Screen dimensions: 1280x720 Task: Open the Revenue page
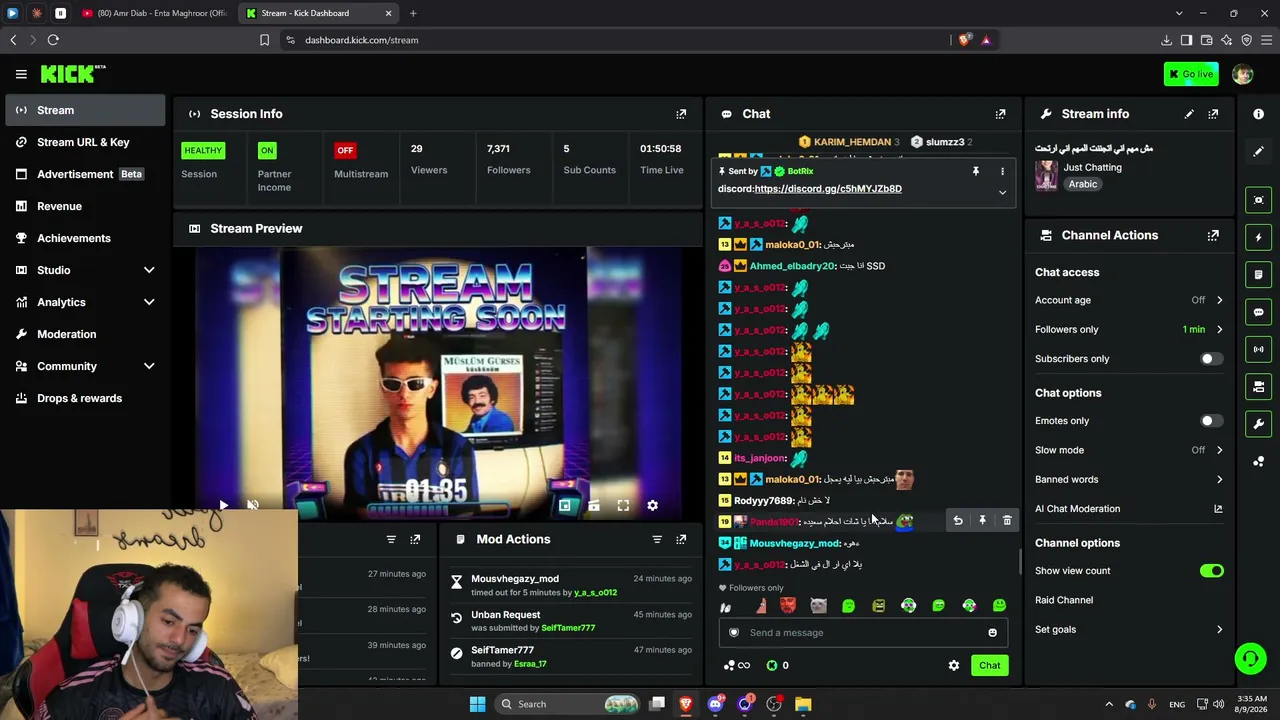click(85, 206)
